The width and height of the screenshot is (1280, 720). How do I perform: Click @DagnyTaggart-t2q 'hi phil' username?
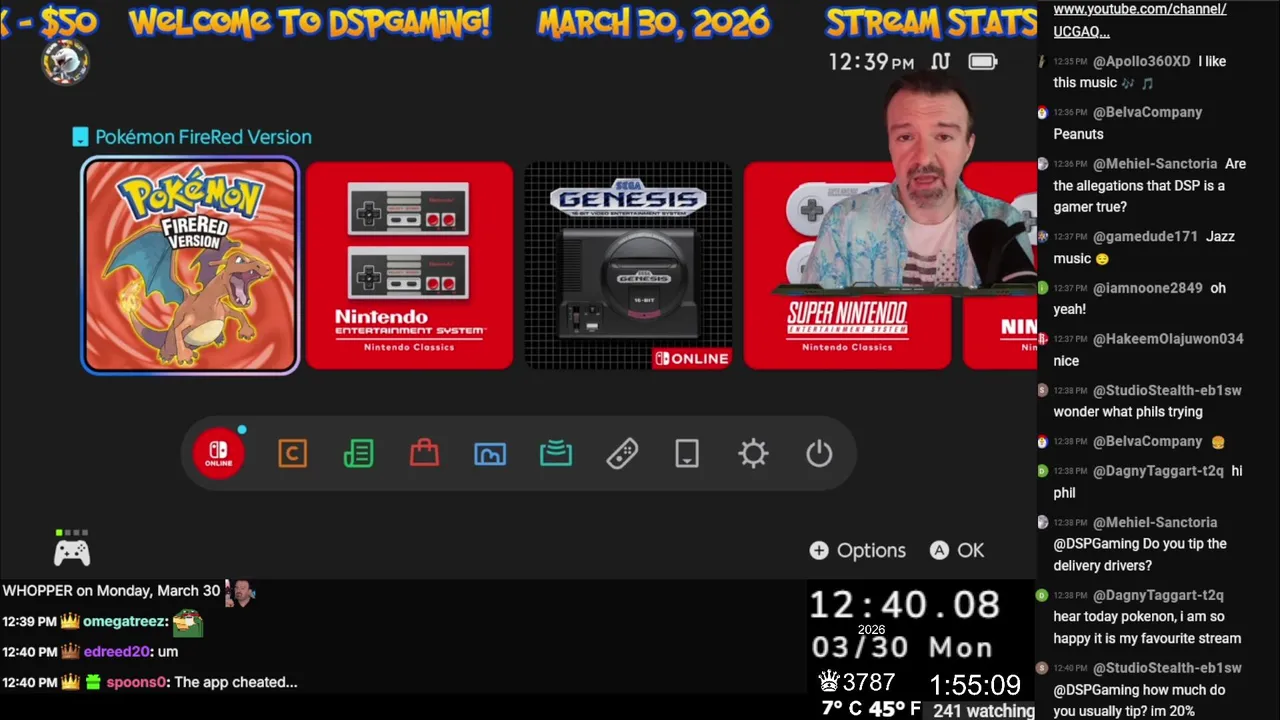1158,471
